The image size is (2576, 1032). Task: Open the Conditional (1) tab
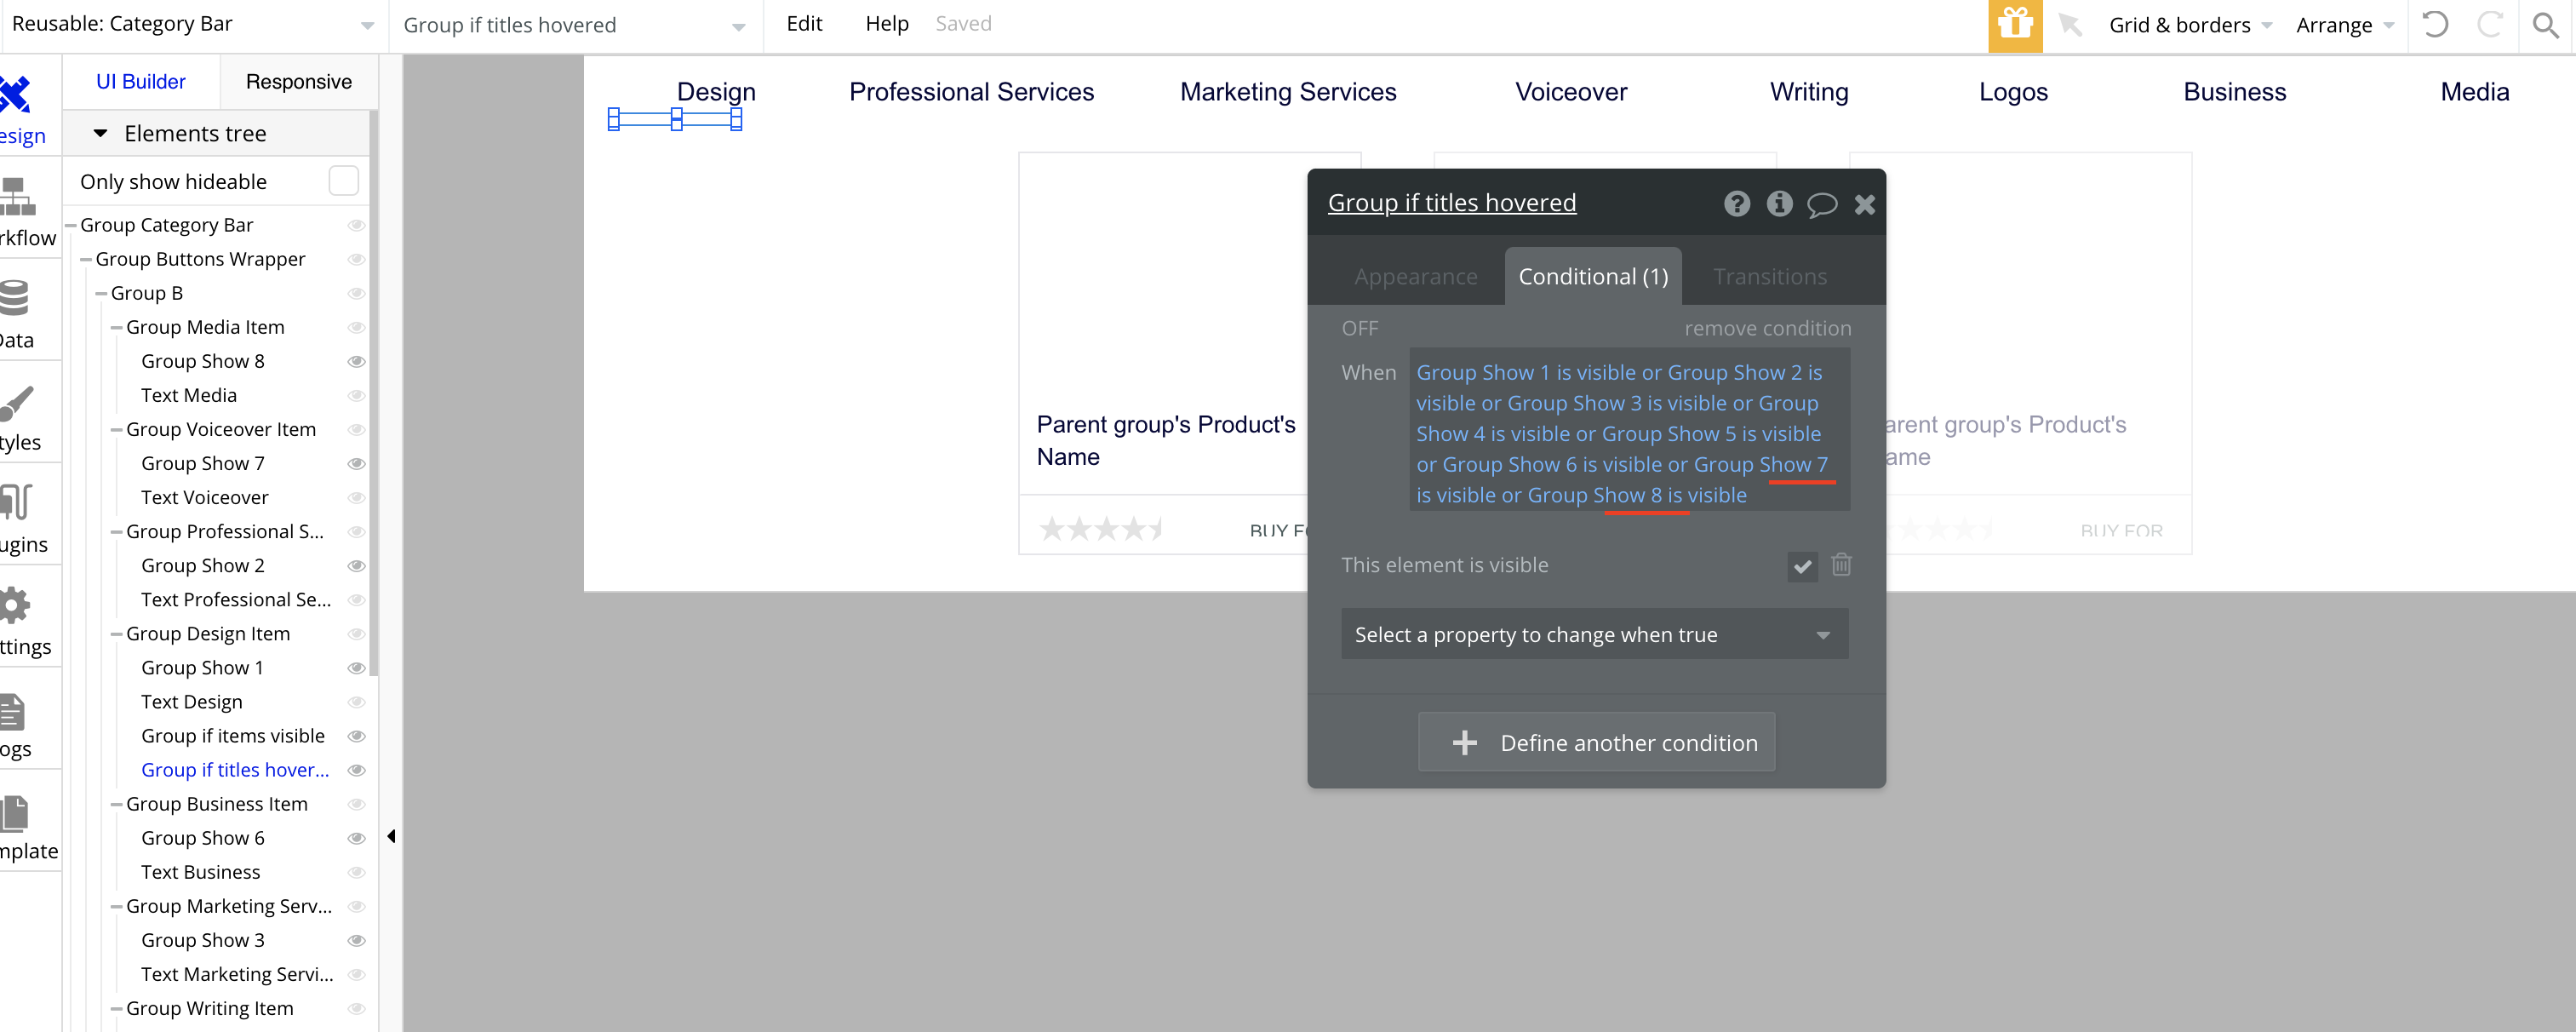(x=1593, y=276)
